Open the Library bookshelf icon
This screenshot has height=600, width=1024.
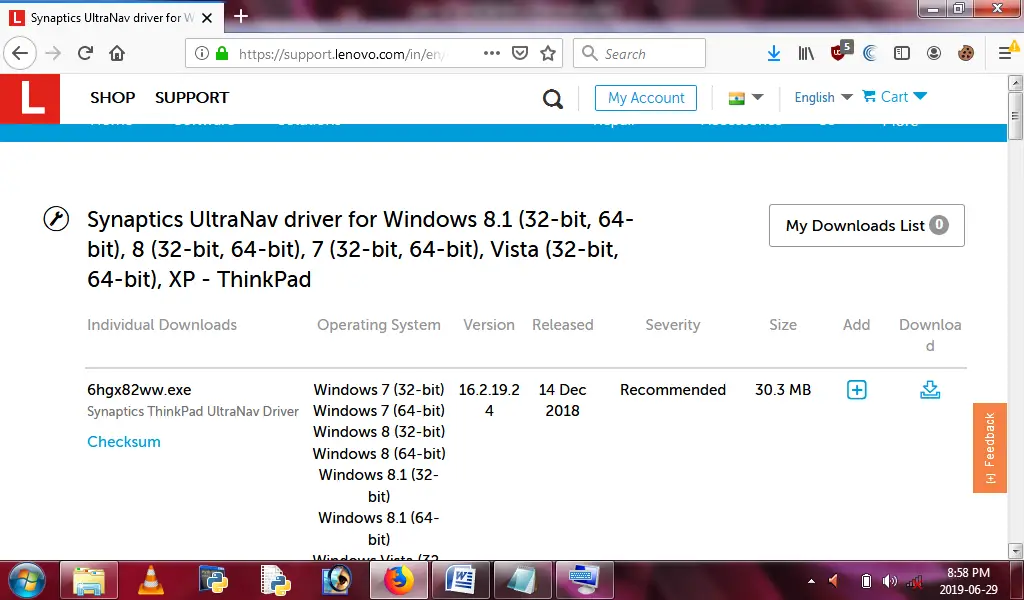click(x=806, y=54)
